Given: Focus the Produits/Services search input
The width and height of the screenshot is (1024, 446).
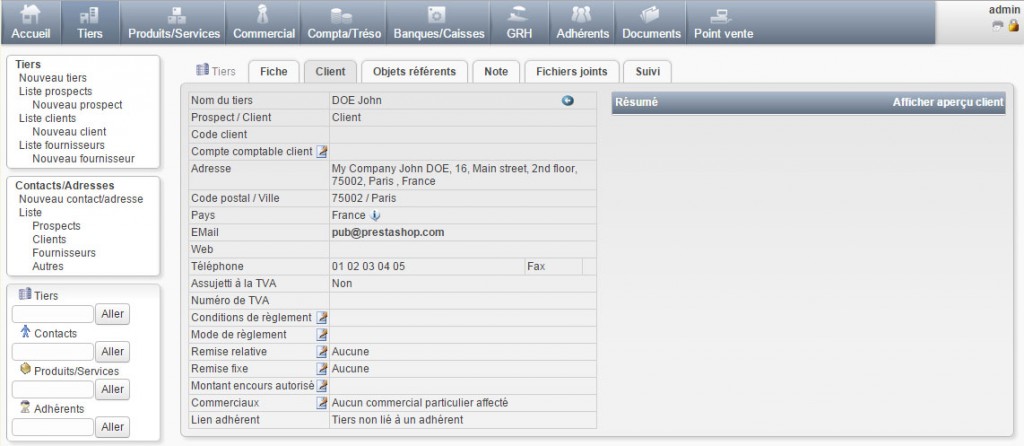Looking at the screenshot, I should coord(53,390).
